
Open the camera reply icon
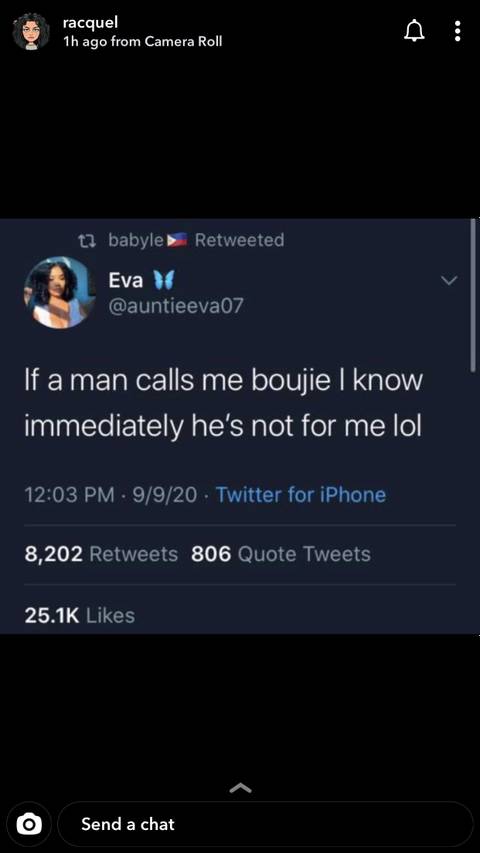tap(26, 824)
